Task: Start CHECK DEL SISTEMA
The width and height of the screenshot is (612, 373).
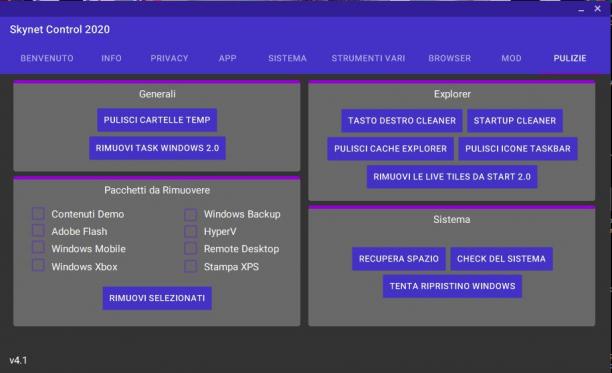Action: 501,259
